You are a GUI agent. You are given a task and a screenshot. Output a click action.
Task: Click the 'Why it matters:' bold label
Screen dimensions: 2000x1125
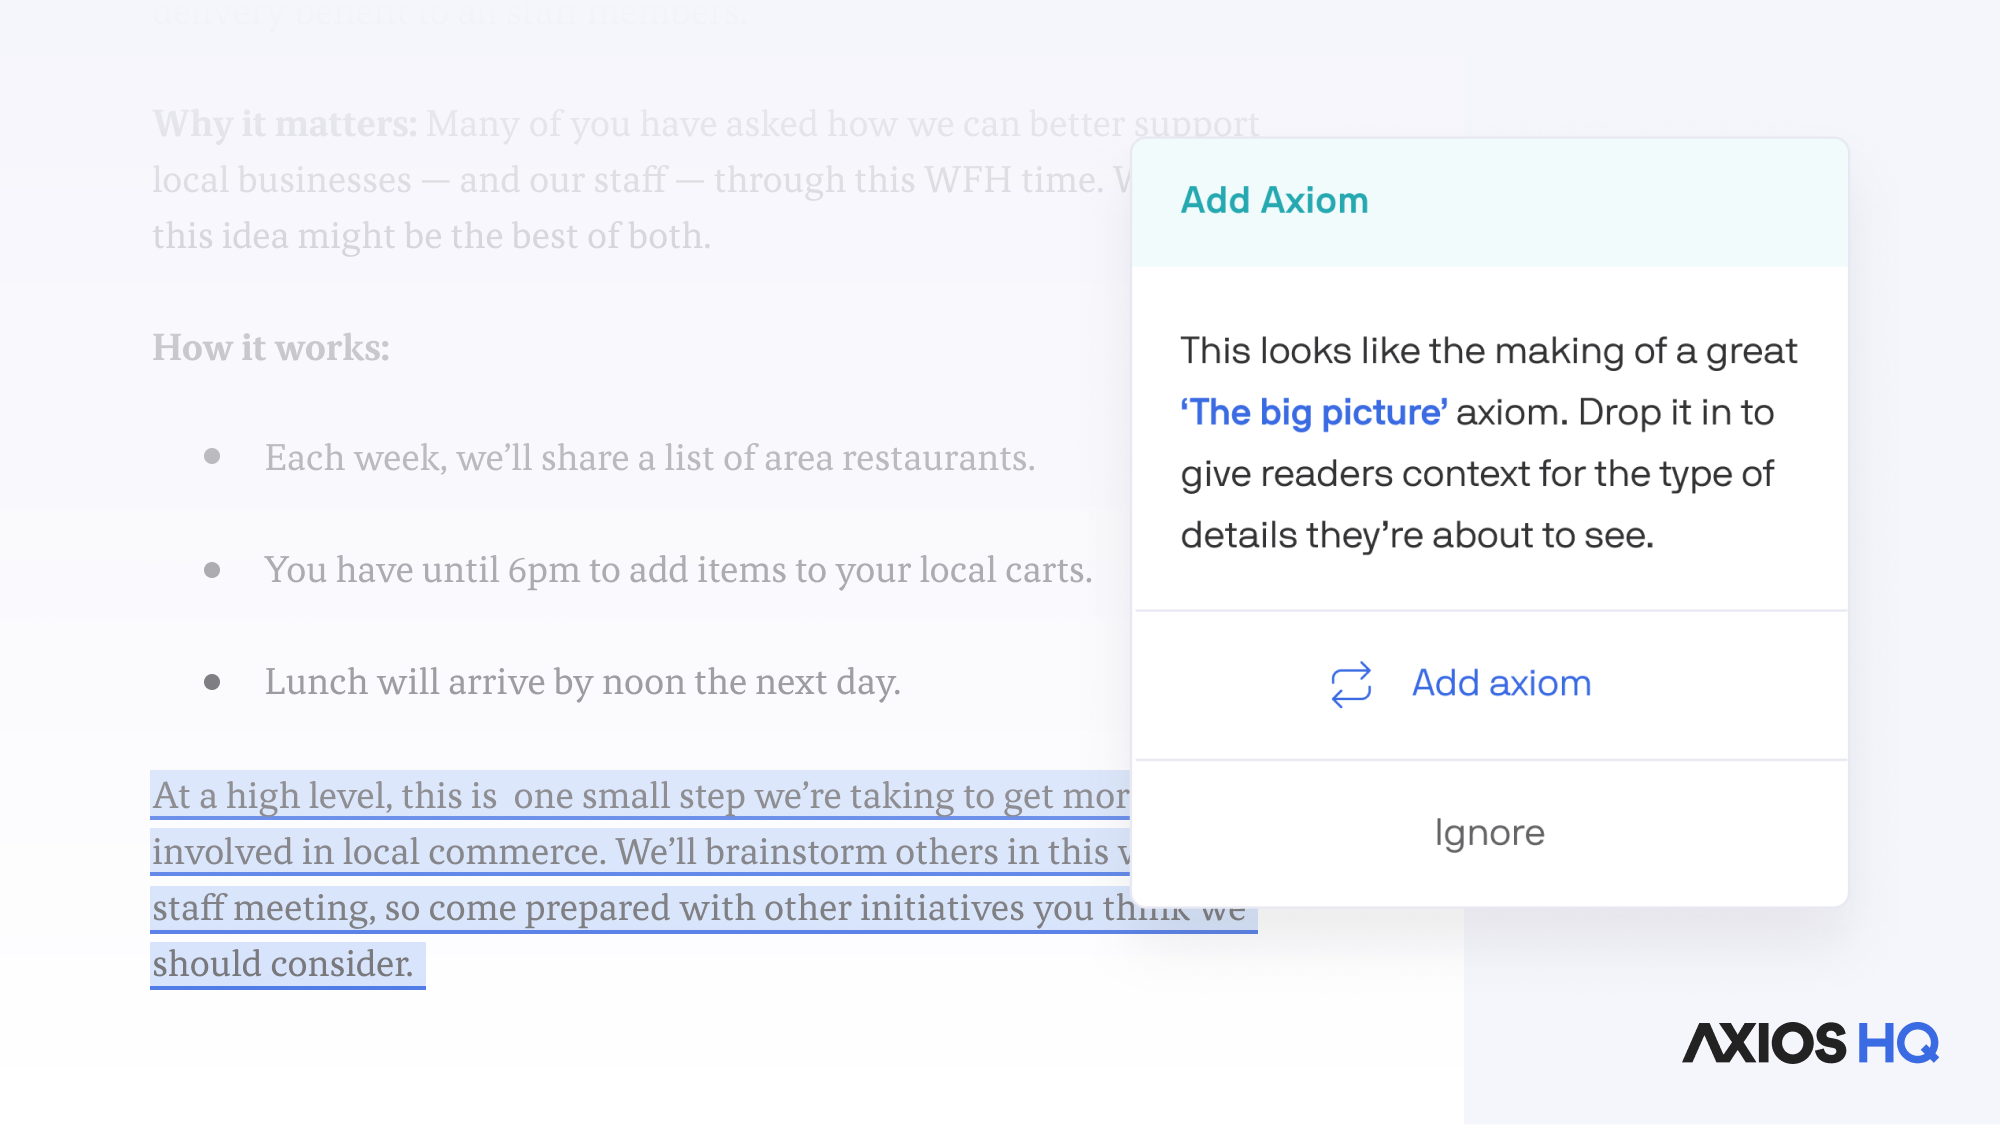tap(285, 124)
